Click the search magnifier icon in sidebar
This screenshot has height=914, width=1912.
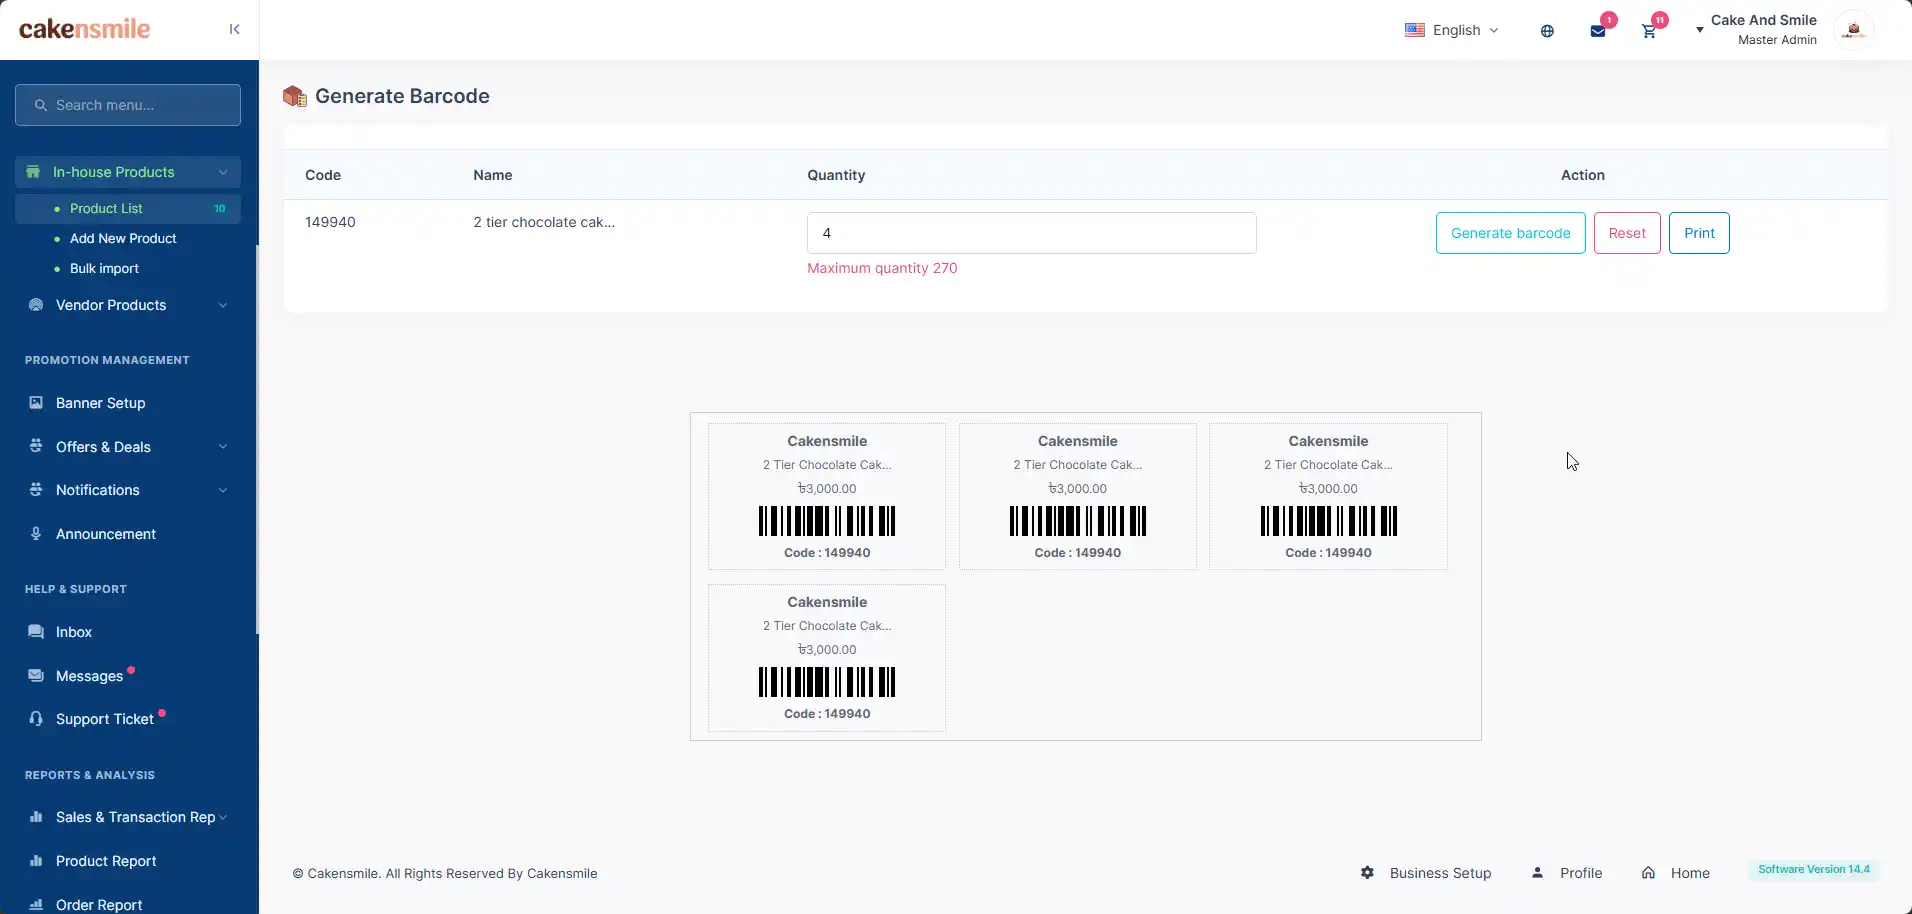click(x=41, y=105)
